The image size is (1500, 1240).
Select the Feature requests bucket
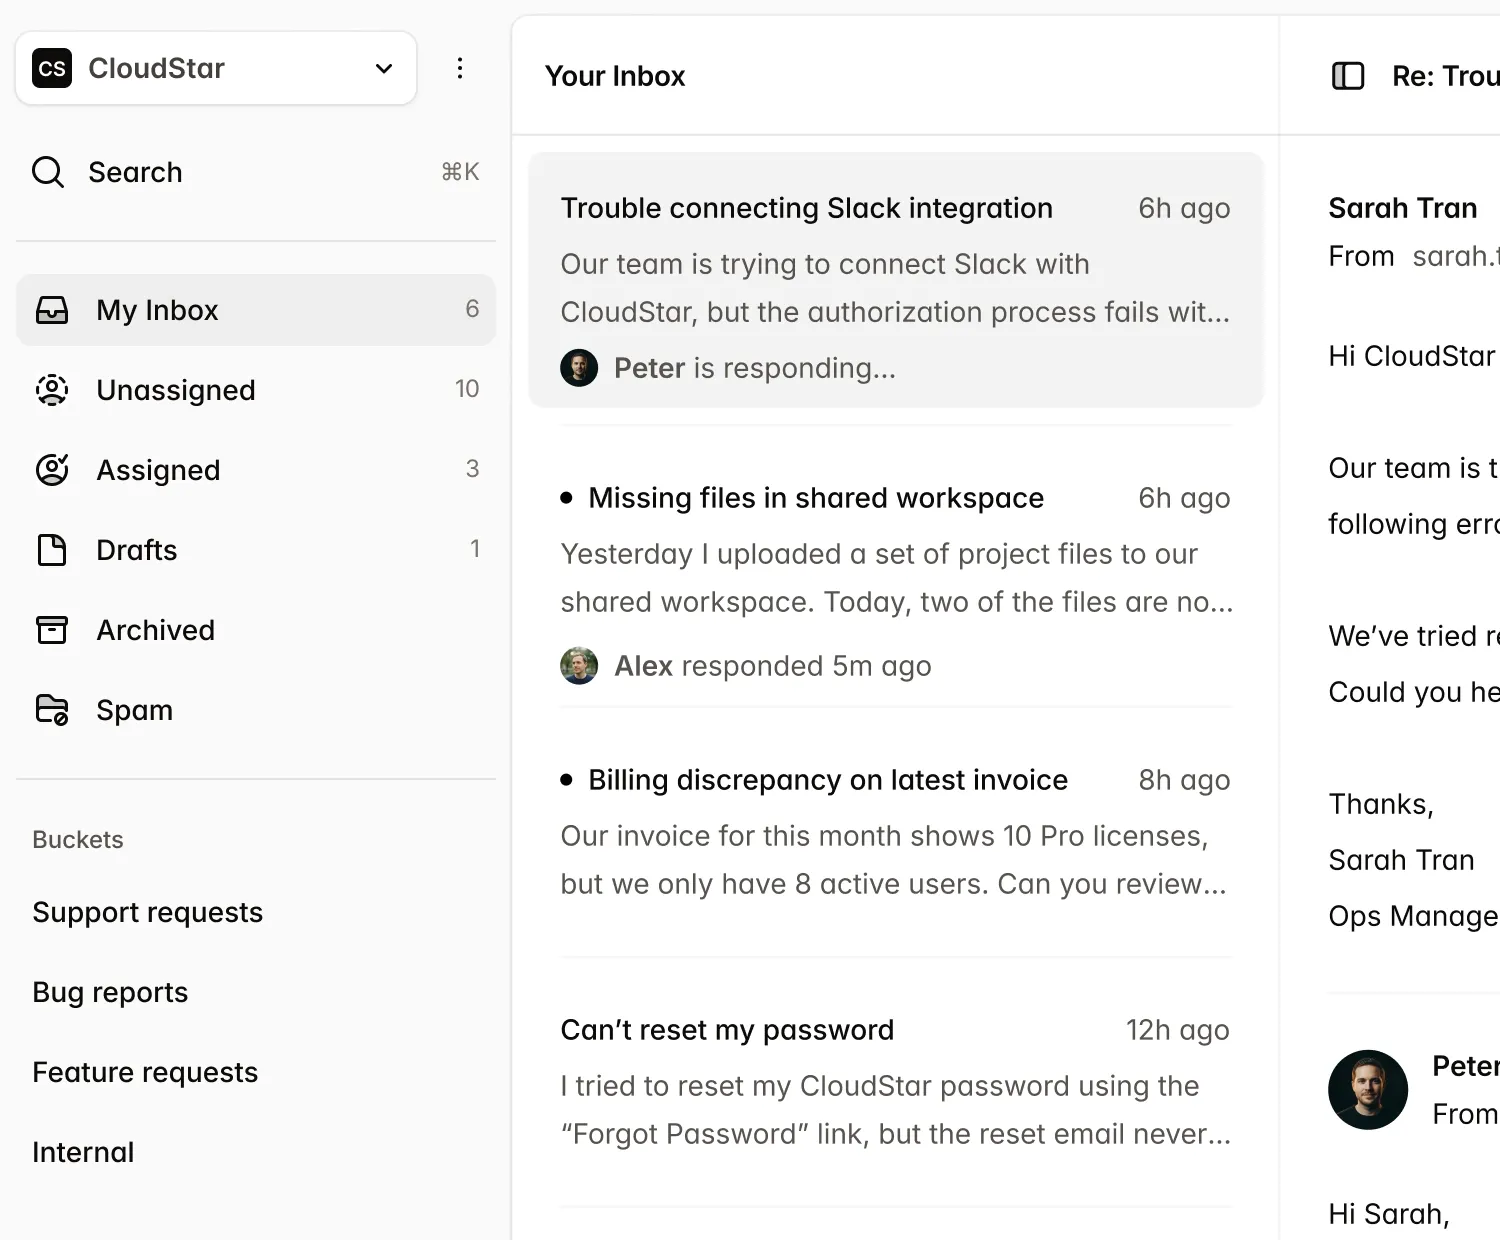145,1072
